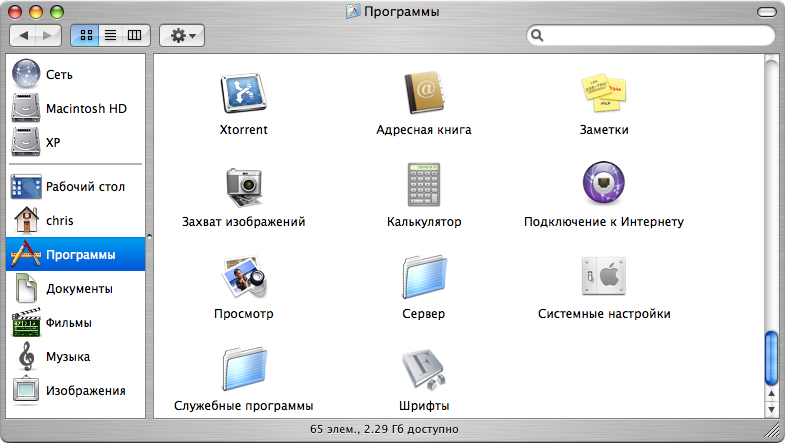The width and height of the screenshot is (785, 443).
Task: Open Системные настройки icon
Action: point(604,276)
